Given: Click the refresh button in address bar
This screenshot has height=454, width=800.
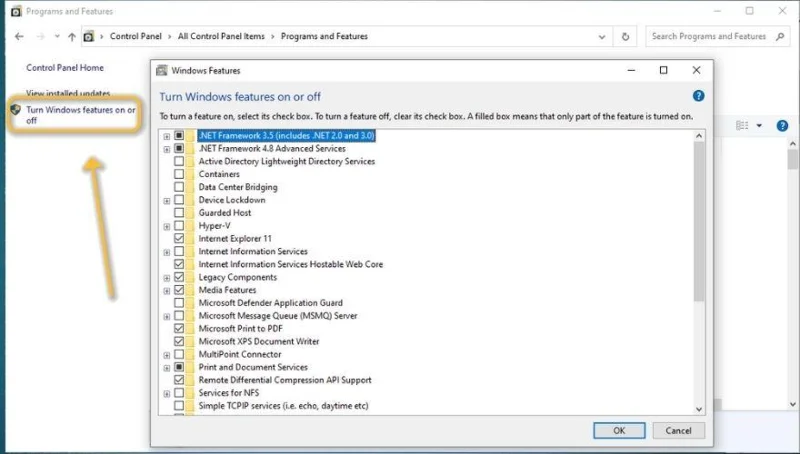Looking at the screenshot, I should tap(625, 37).
